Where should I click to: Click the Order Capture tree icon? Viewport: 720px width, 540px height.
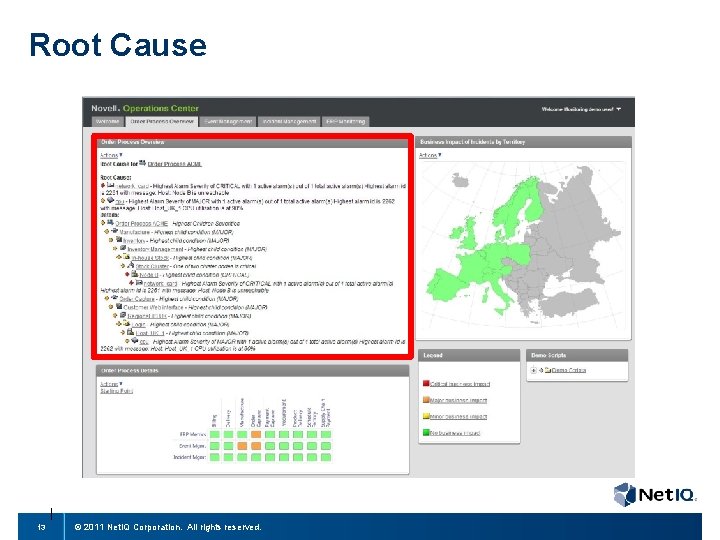point(115,298)
